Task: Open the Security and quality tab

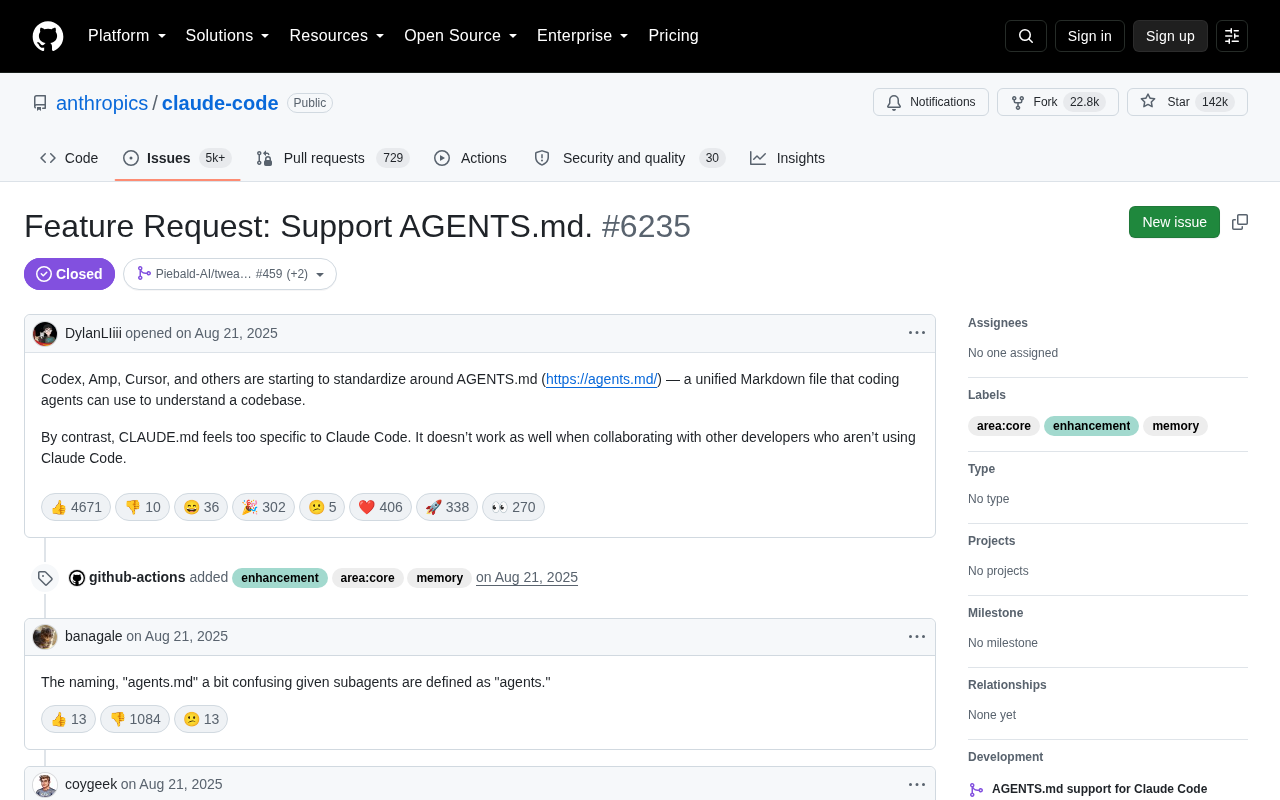Action: 629,158
